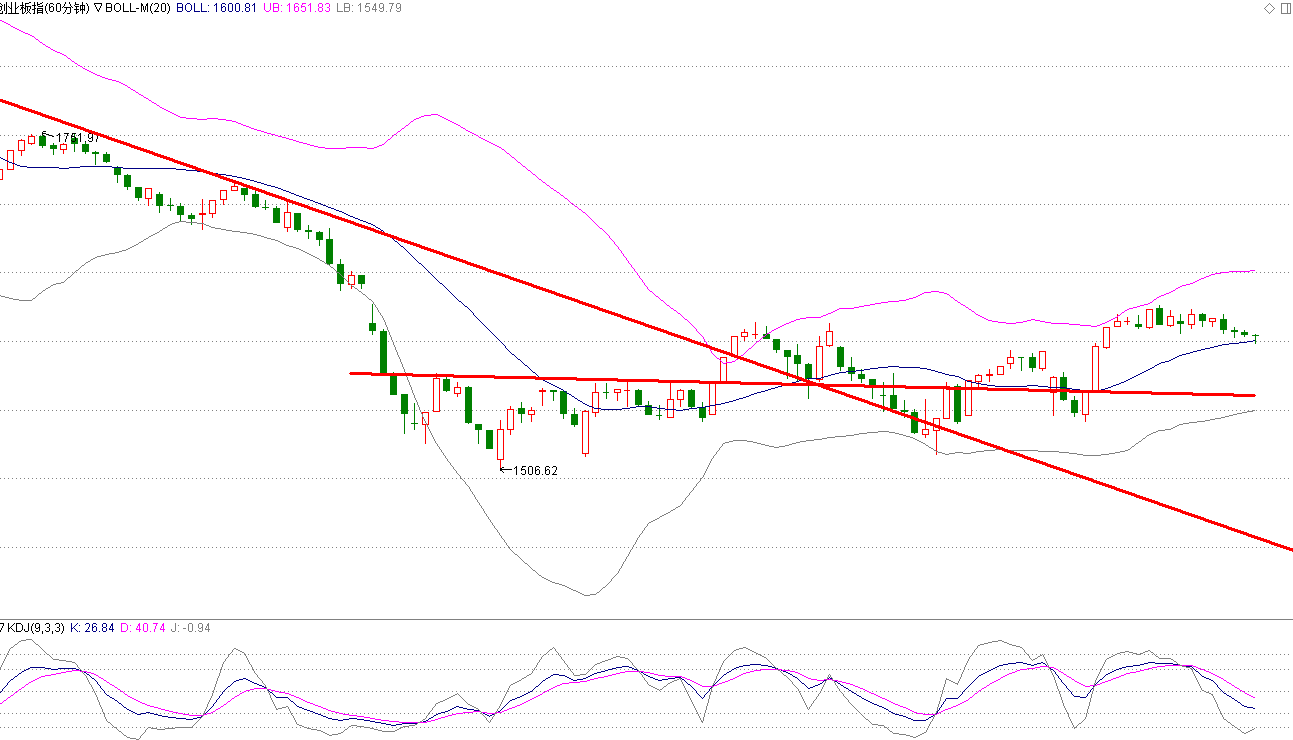
Task: Click the last candlestick on the right
Action: pyautogui.click(x=1255, y=337)
